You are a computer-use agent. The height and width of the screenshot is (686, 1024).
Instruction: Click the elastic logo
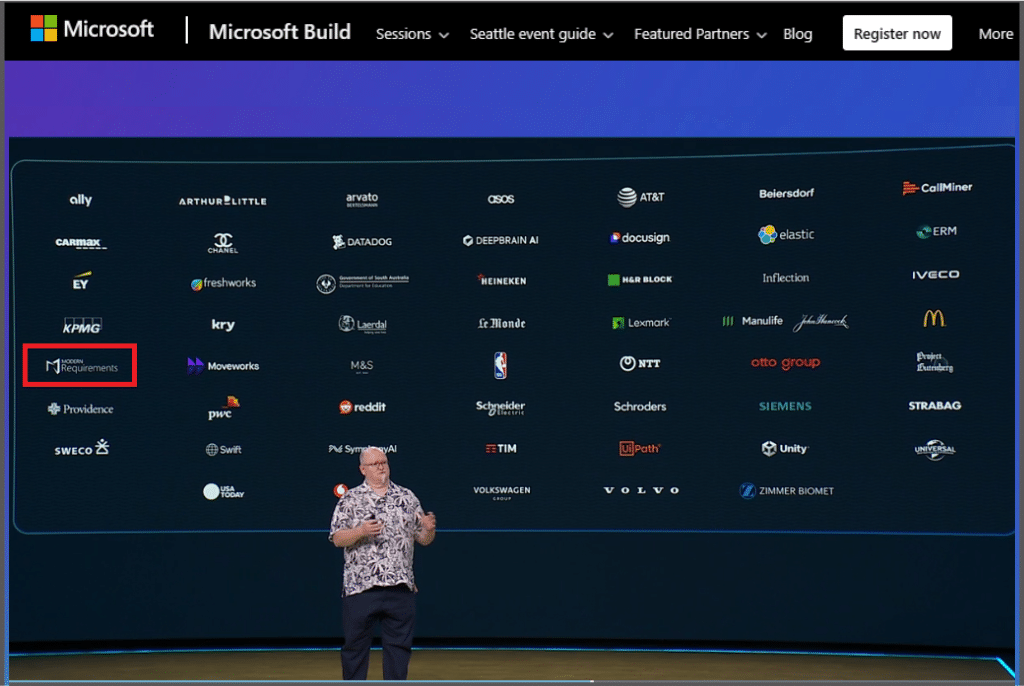pos(786,234)
